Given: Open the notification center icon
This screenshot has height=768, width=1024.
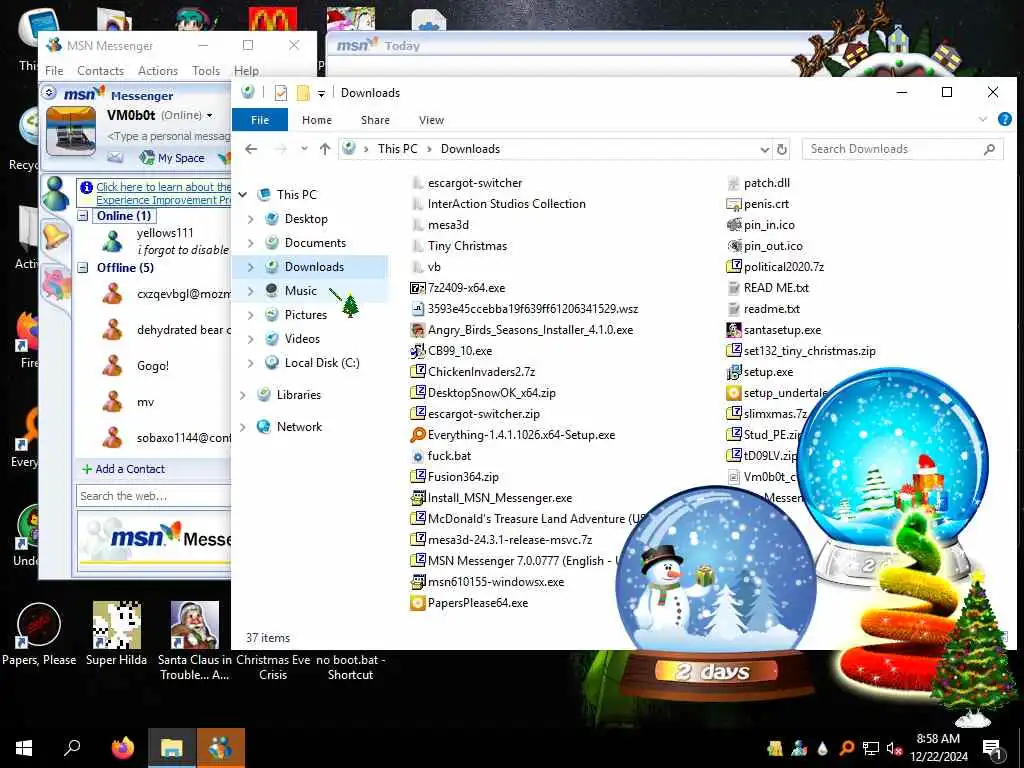Looking at the screenshot, I should [x=992, y=750].
